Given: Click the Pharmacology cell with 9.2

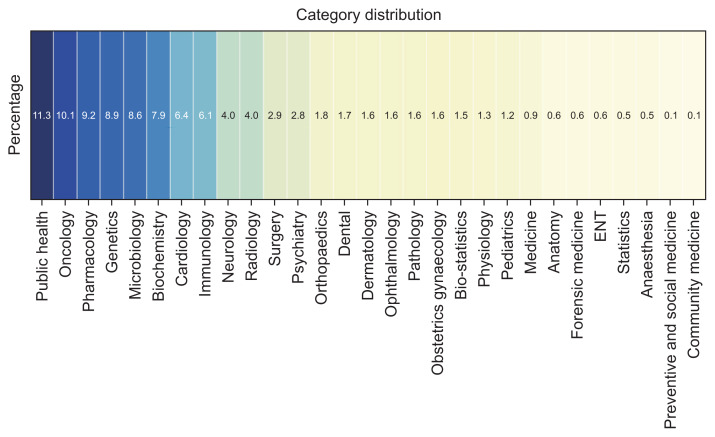Looking at the screenshot, I should pyautogui.click(x=88, y=116).
